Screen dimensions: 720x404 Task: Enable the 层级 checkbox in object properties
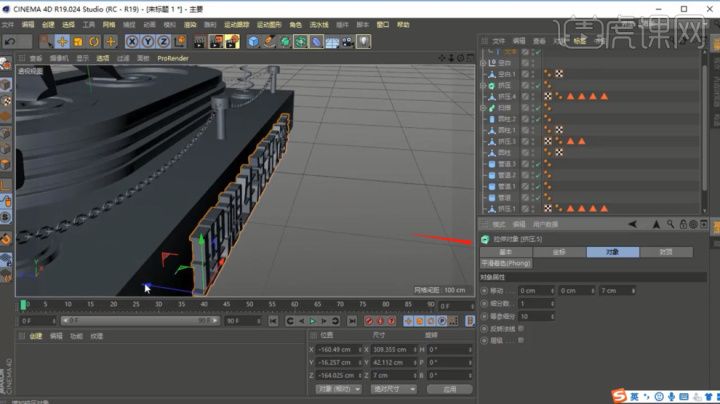(x=523, y=339)
